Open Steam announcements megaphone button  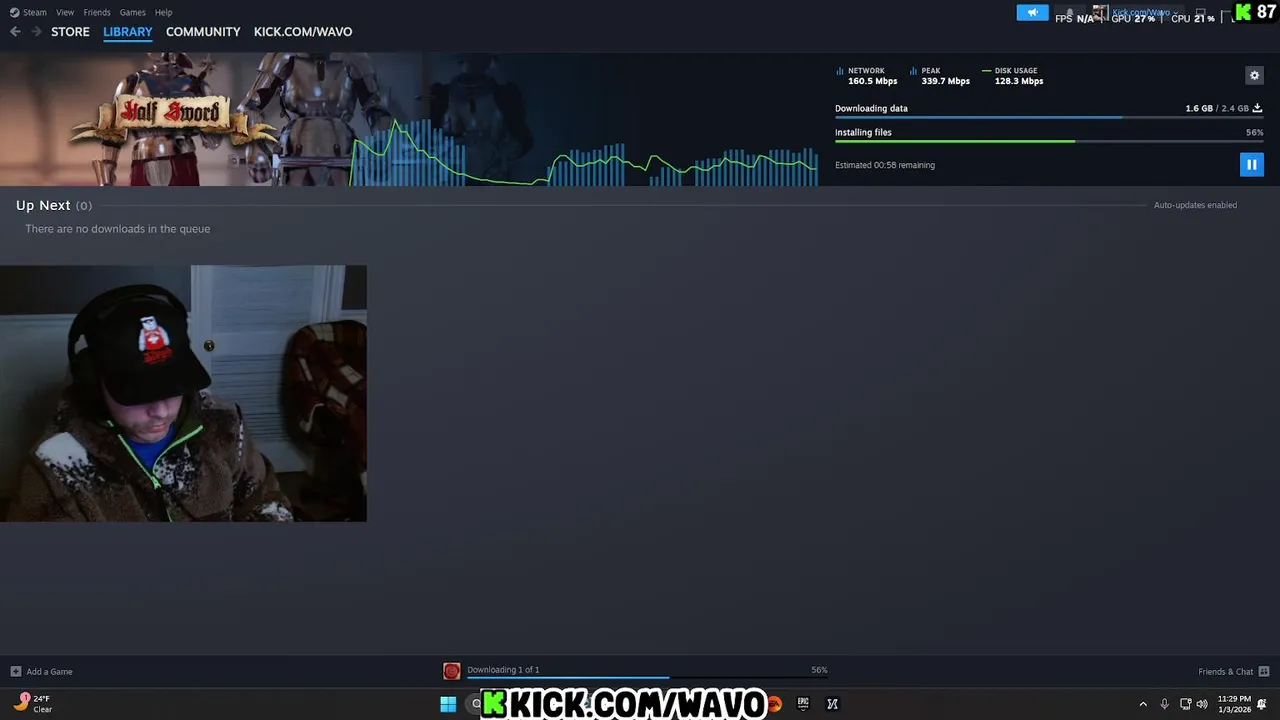(1032, 12)
